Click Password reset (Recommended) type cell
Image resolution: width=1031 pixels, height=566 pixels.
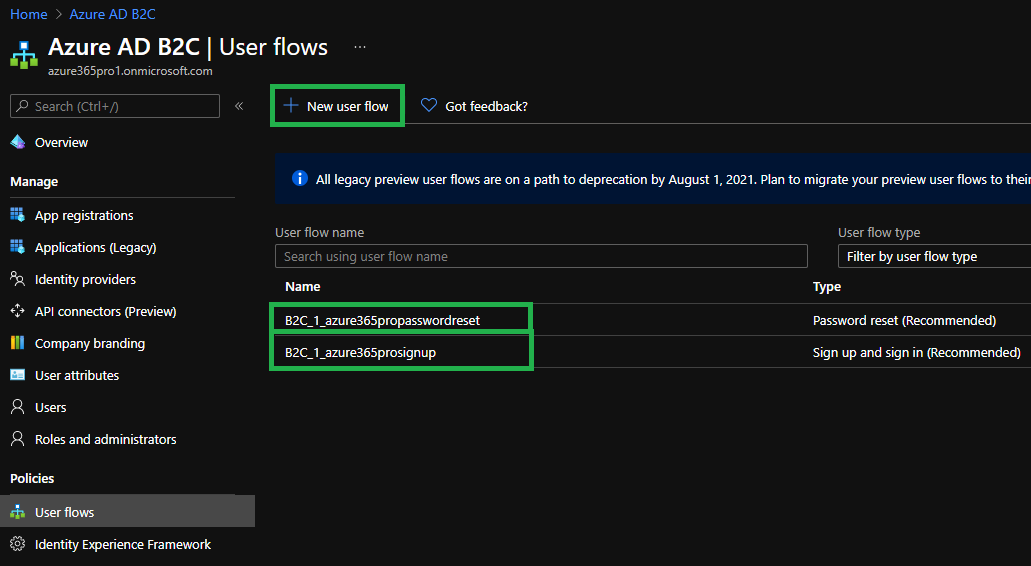904,320
